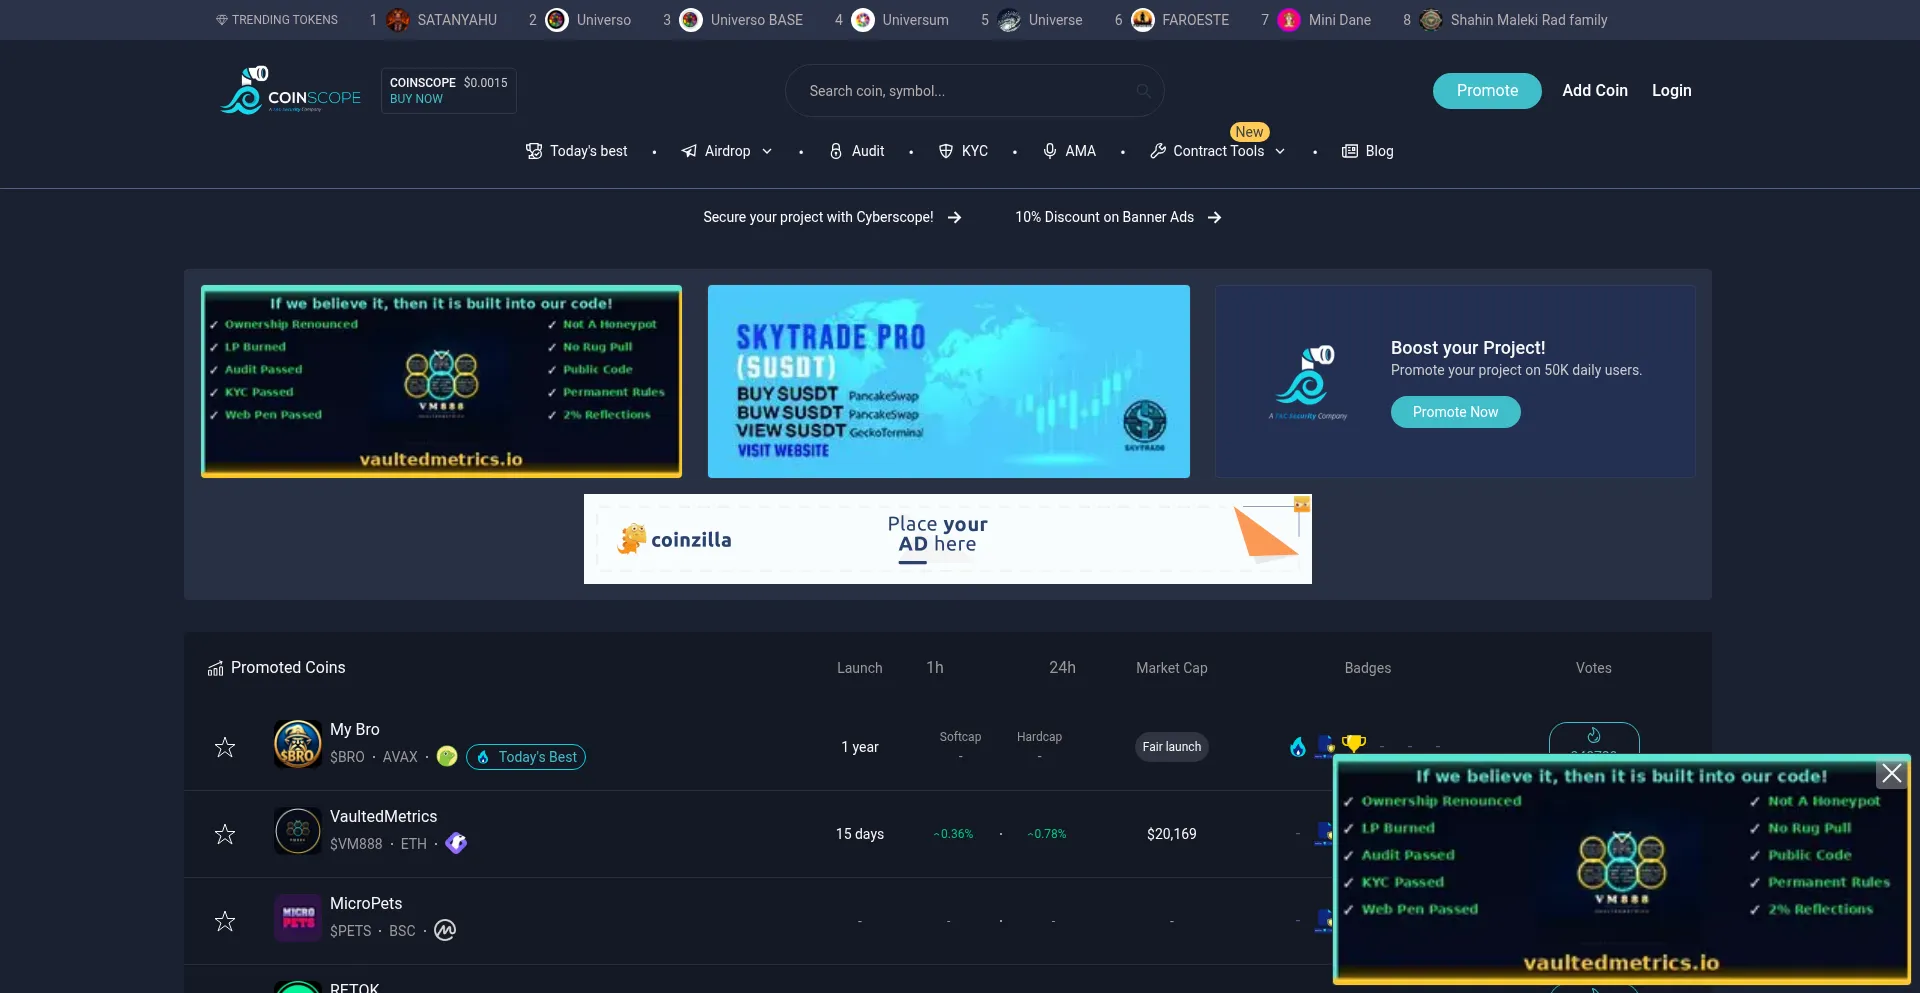
Task: Open the vaultedmetrics.io banner ad
Action: tap(441, 381)
